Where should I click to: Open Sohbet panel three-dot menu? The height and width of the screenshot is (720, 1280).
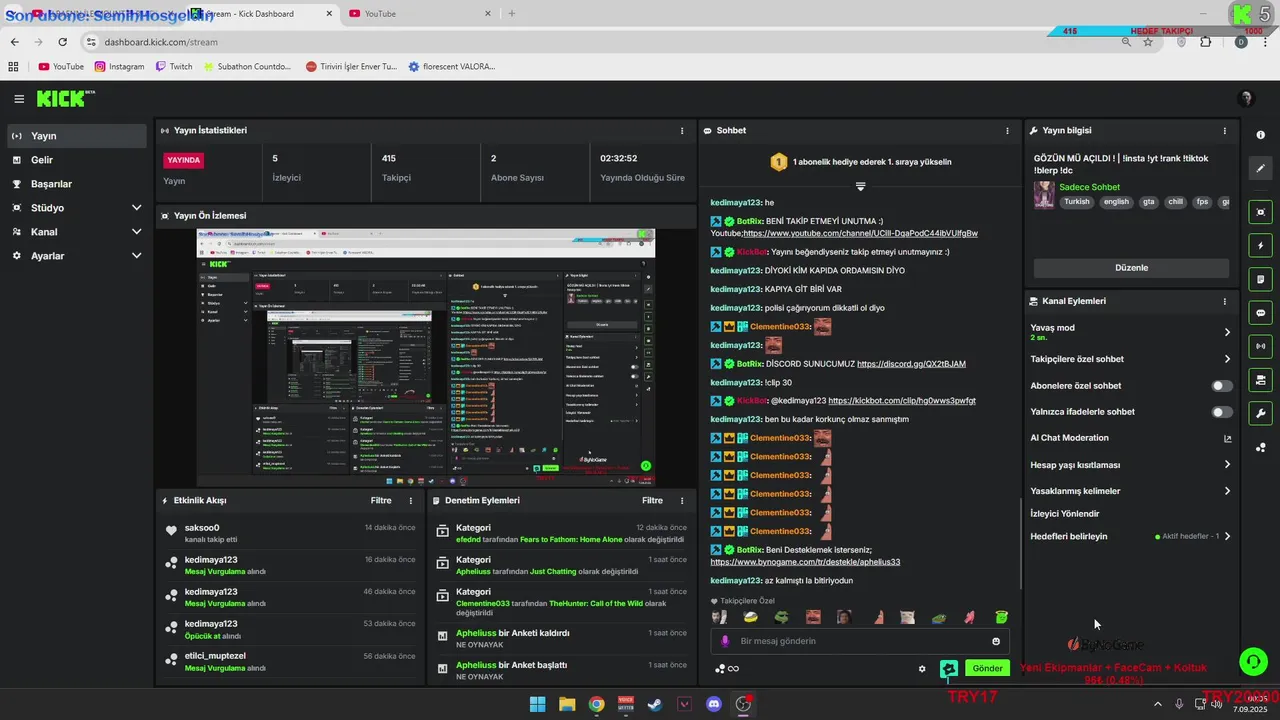tap(1007, 131)
